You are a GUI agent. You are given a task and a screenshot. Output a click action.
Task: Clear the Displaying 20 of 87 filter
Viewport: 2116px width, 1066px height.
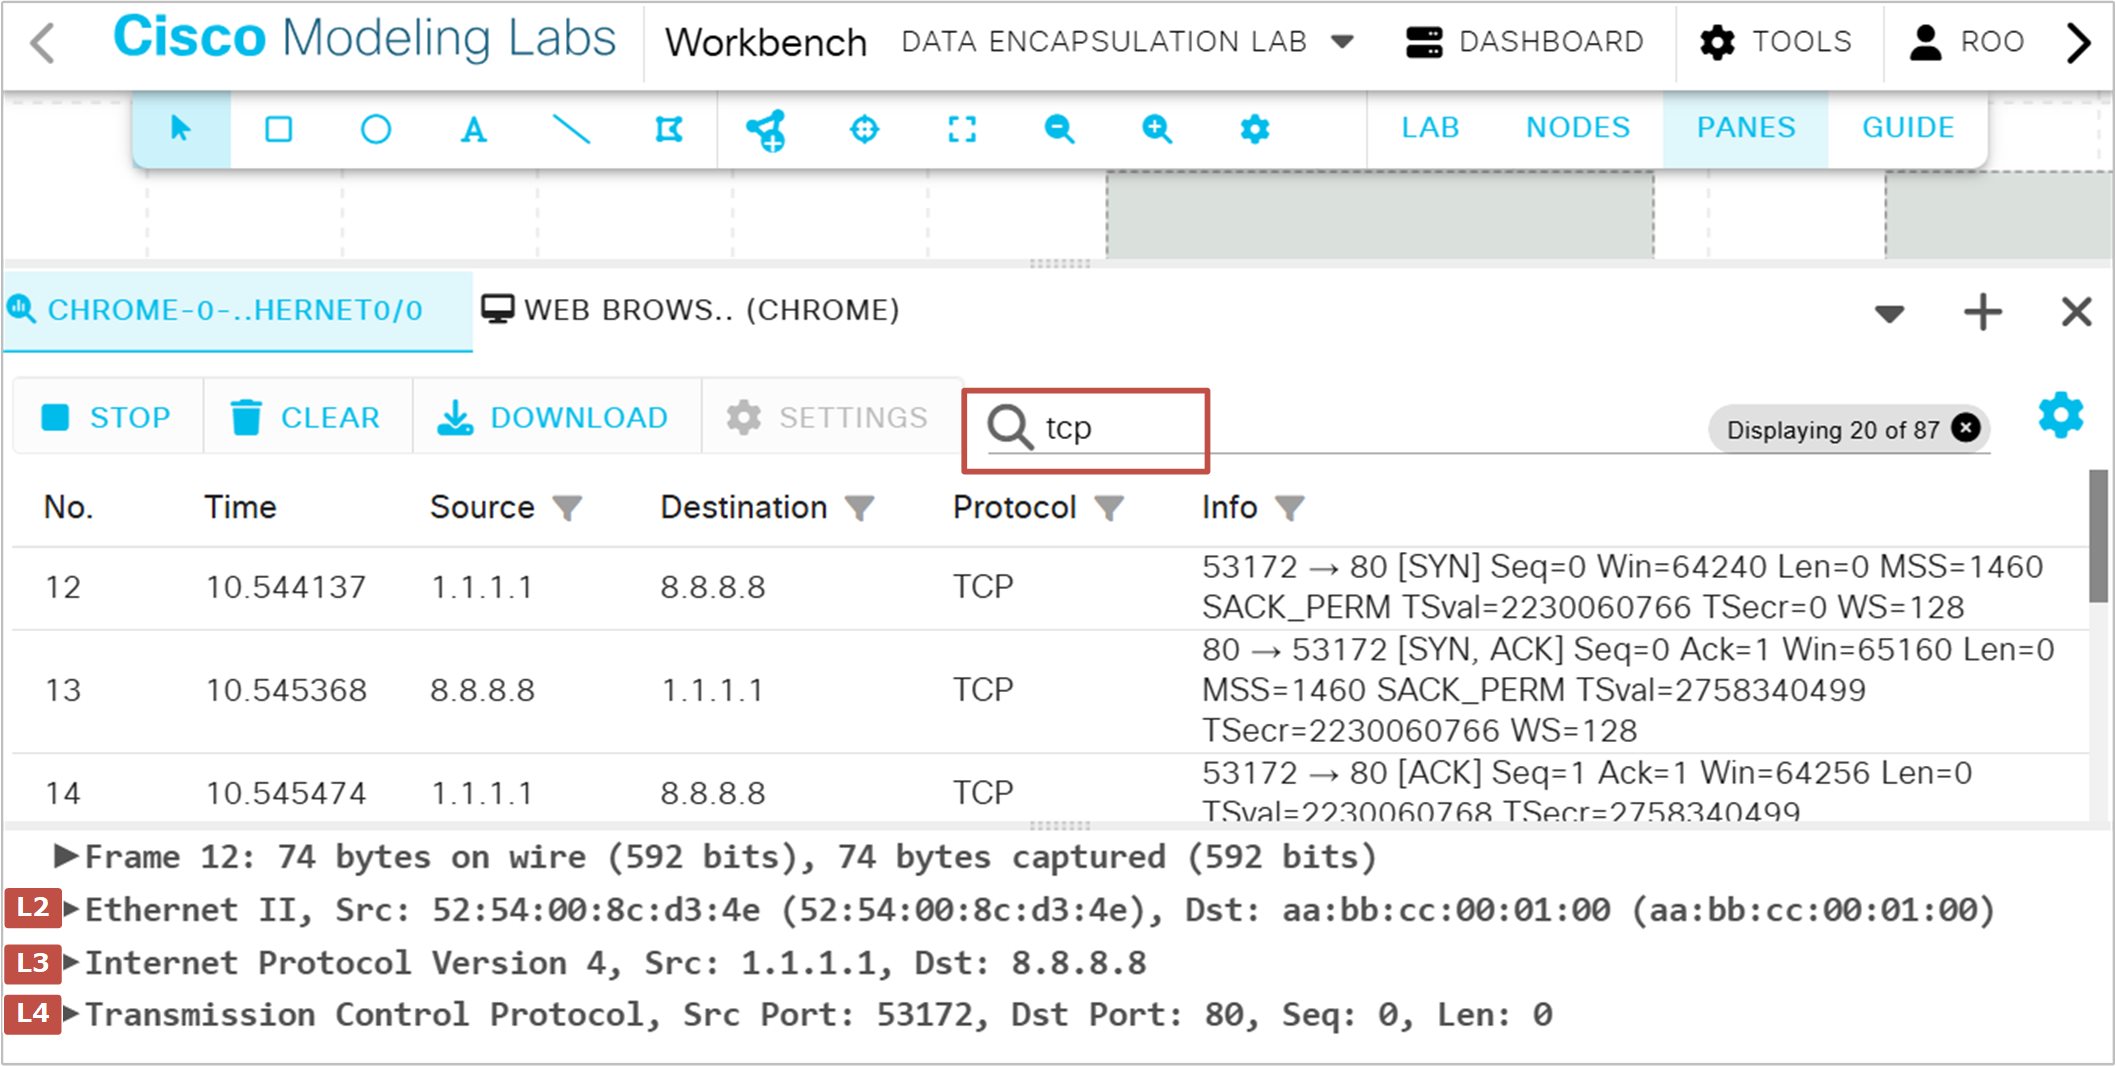click(x=1966, y=428)
